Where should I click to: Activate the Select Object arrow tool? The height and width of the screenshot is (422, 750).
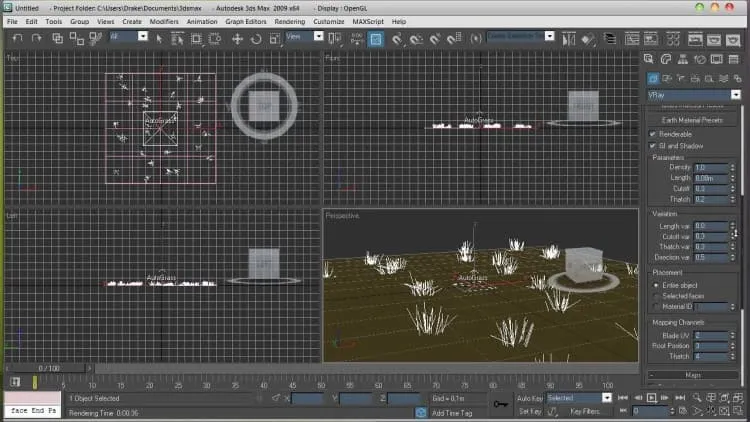[159, 39]
